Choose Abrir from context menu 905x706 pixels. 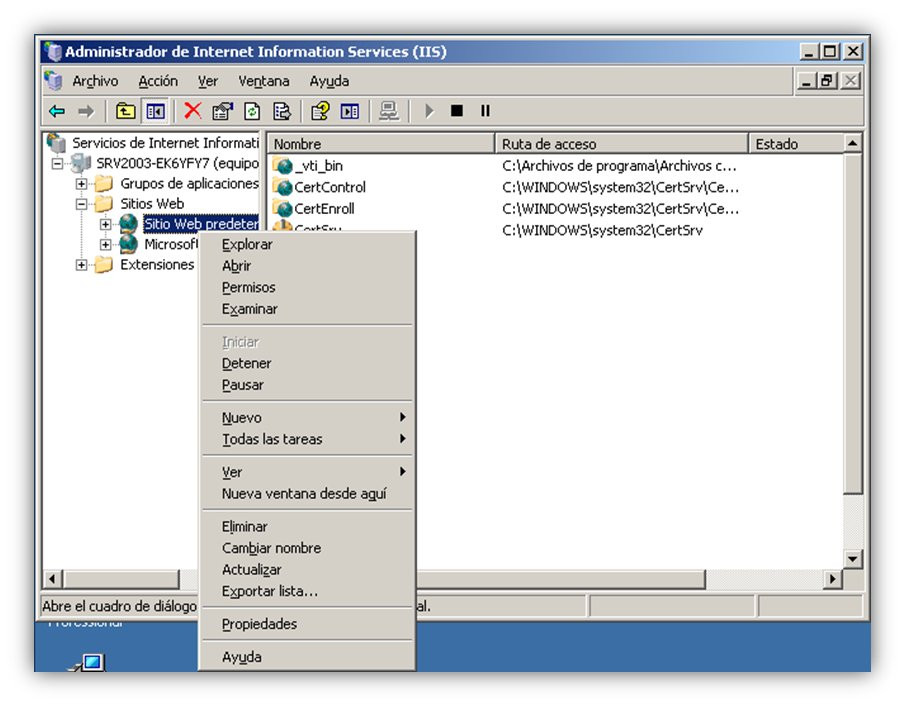(x=307, y=266)
